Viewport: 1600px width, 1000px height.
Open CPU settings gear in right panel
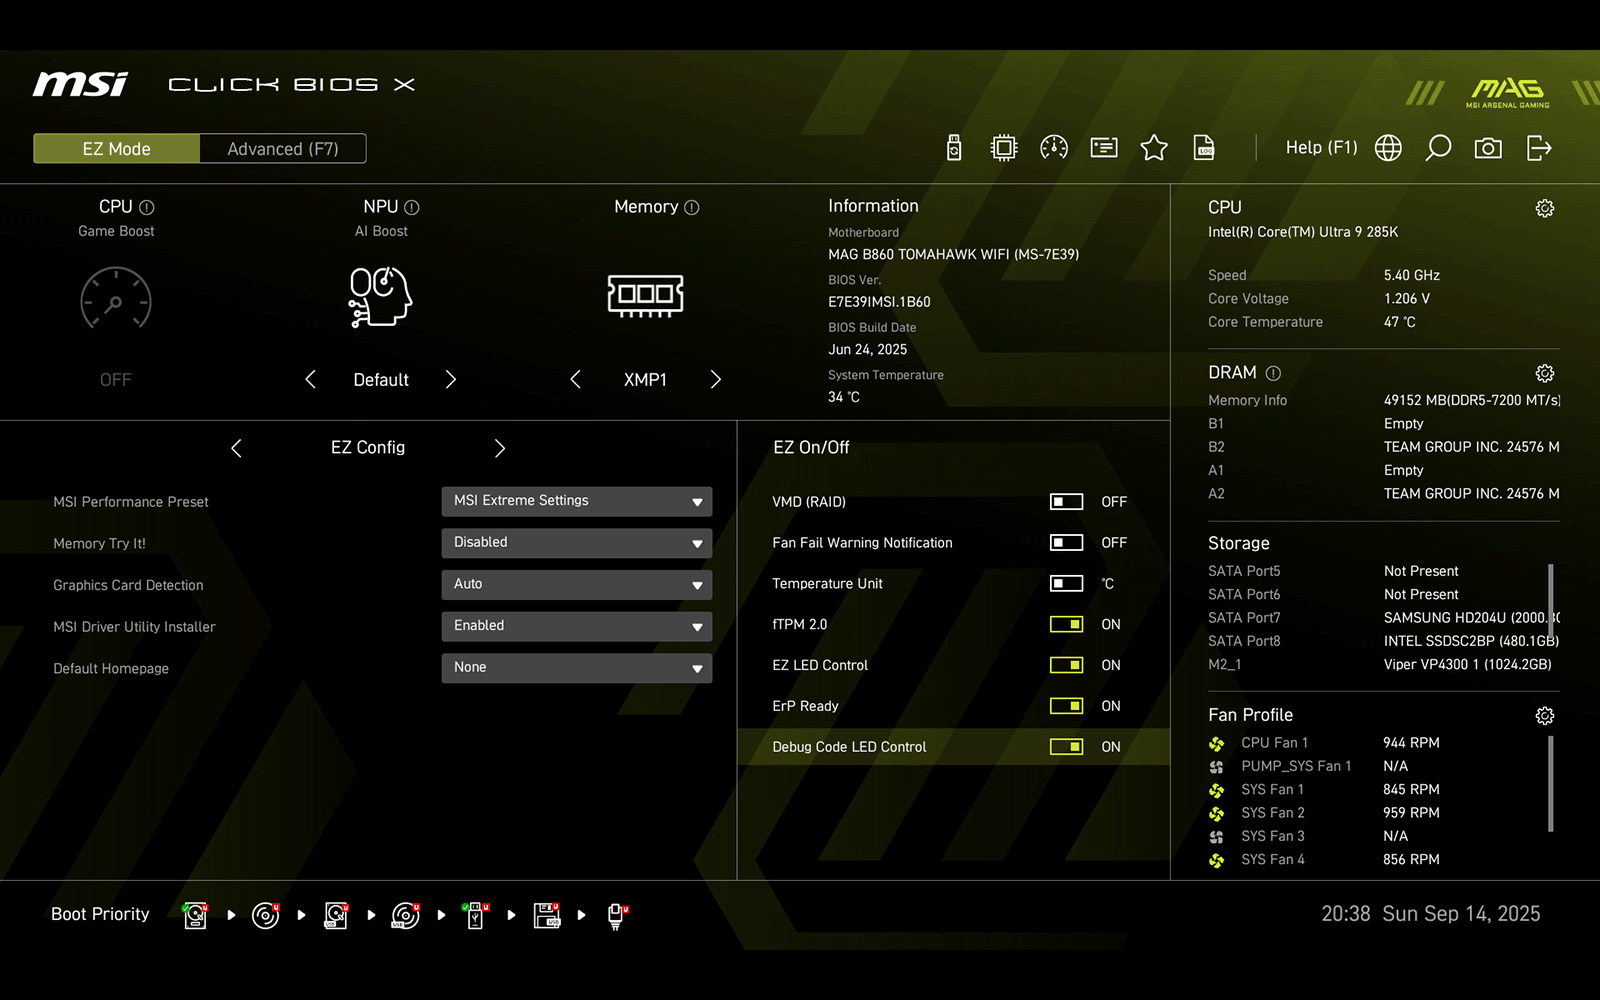coord(1545,208)
